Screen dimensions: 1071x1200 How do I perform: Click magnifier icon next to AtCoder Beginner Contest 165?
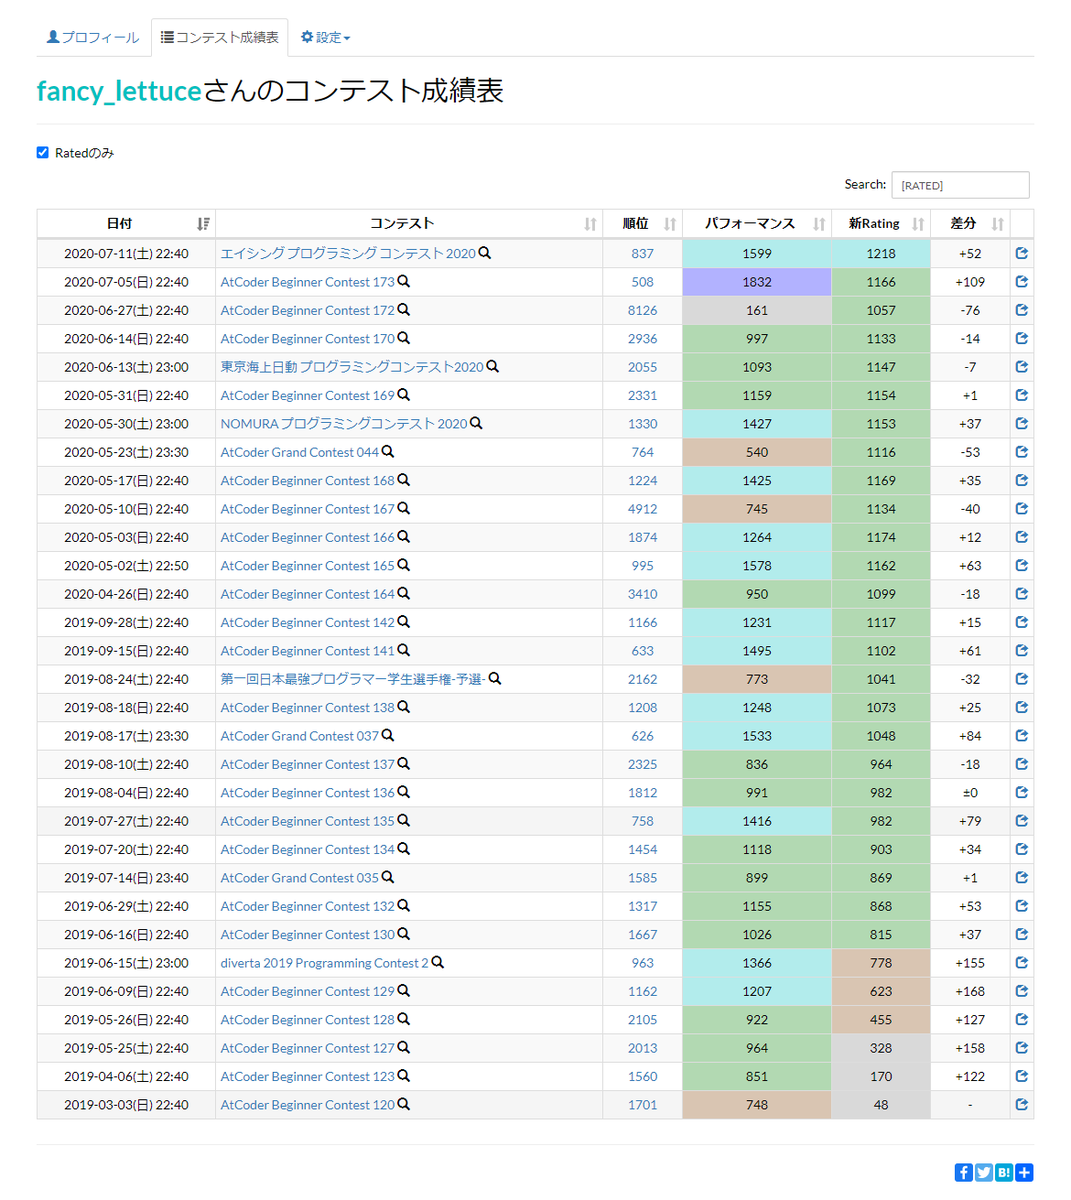pos(404,565)
